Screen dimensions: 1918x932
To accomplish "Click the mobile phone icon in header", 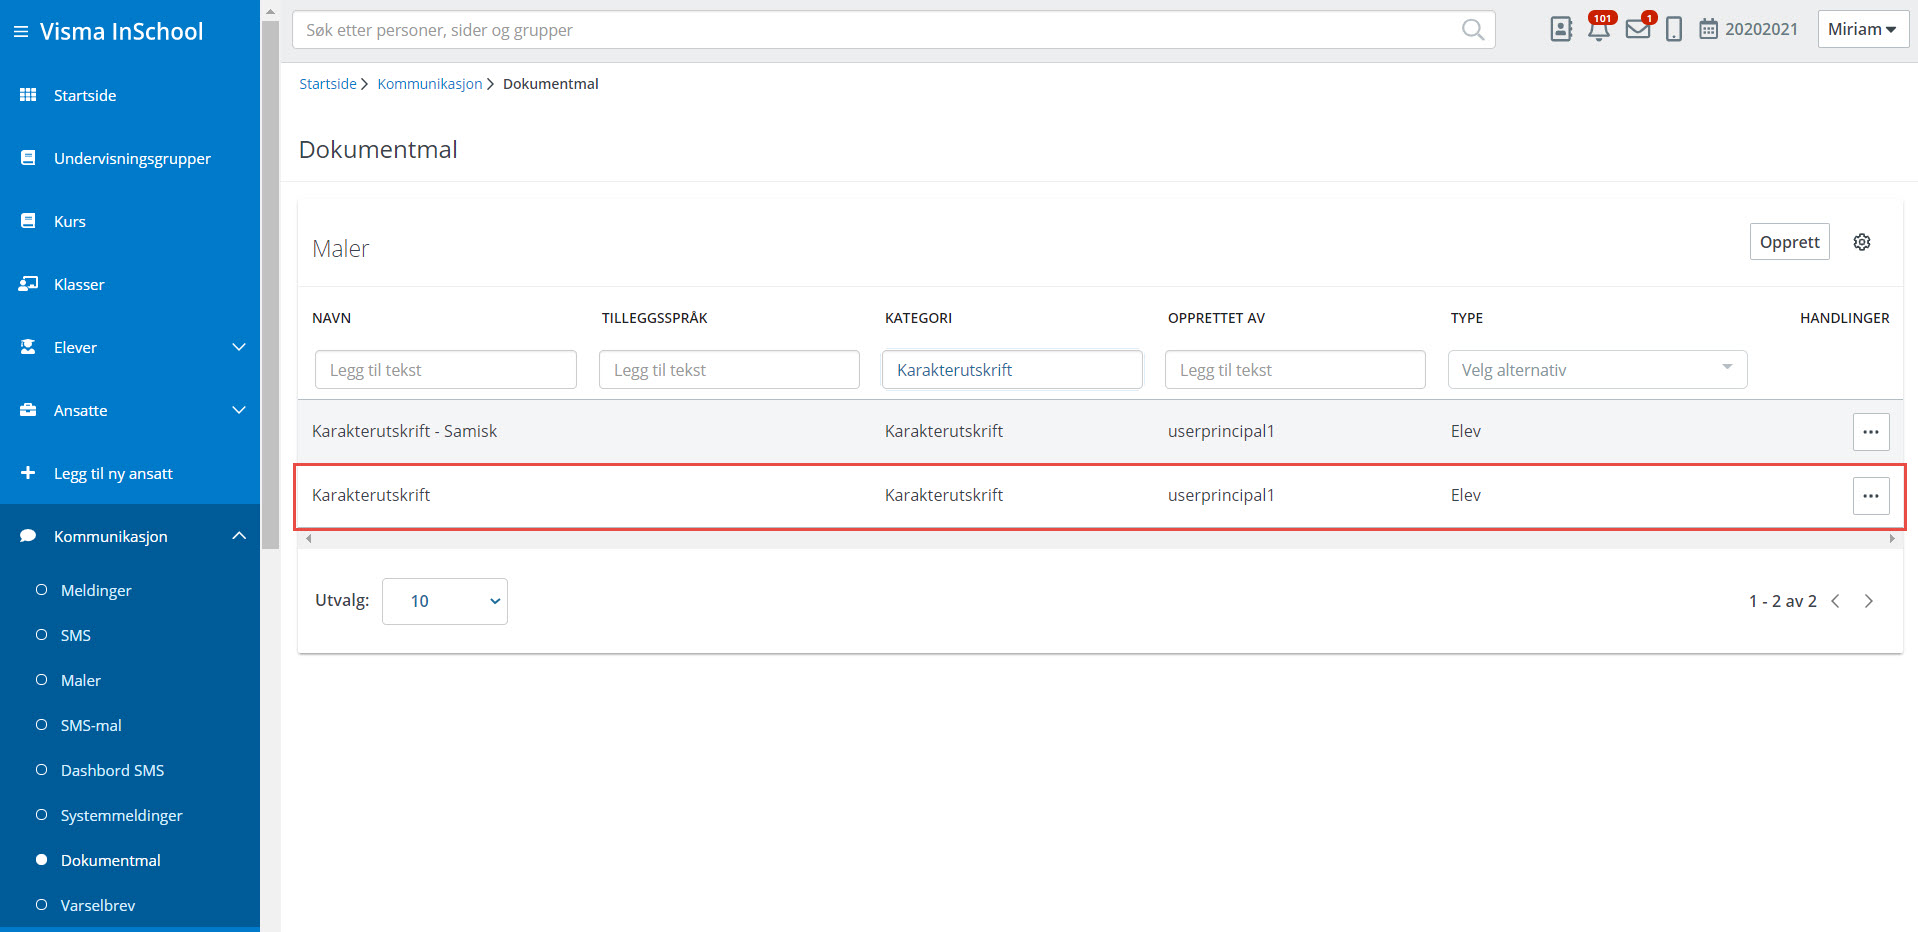I will click(x=1673, y=29).
